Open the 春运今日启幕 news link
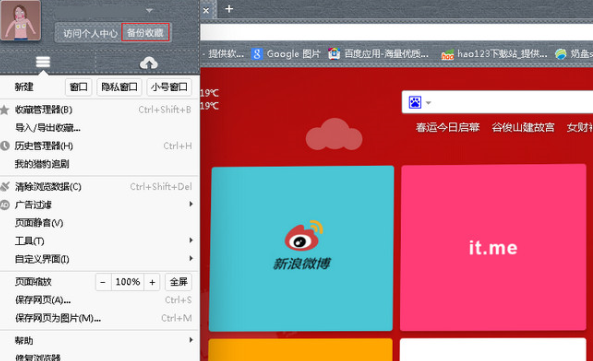Screen dimensions: 593x361 click(448, 127)
